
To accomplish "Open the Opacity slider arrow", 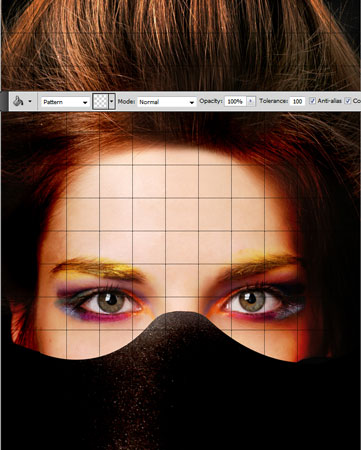I will [251, 101].
